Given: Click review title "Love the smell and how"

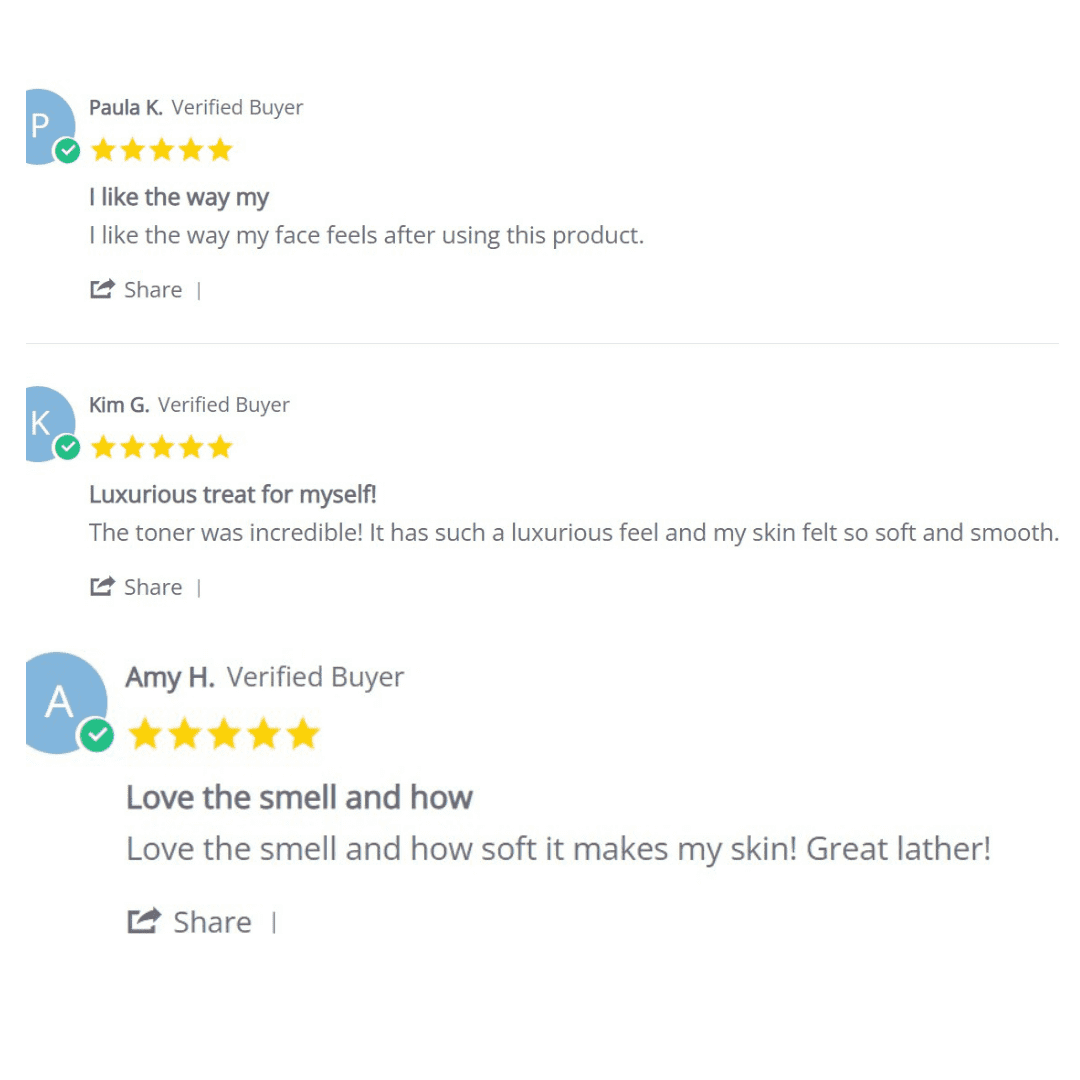Looking at the screenshot, I should [x=299, y=797].
